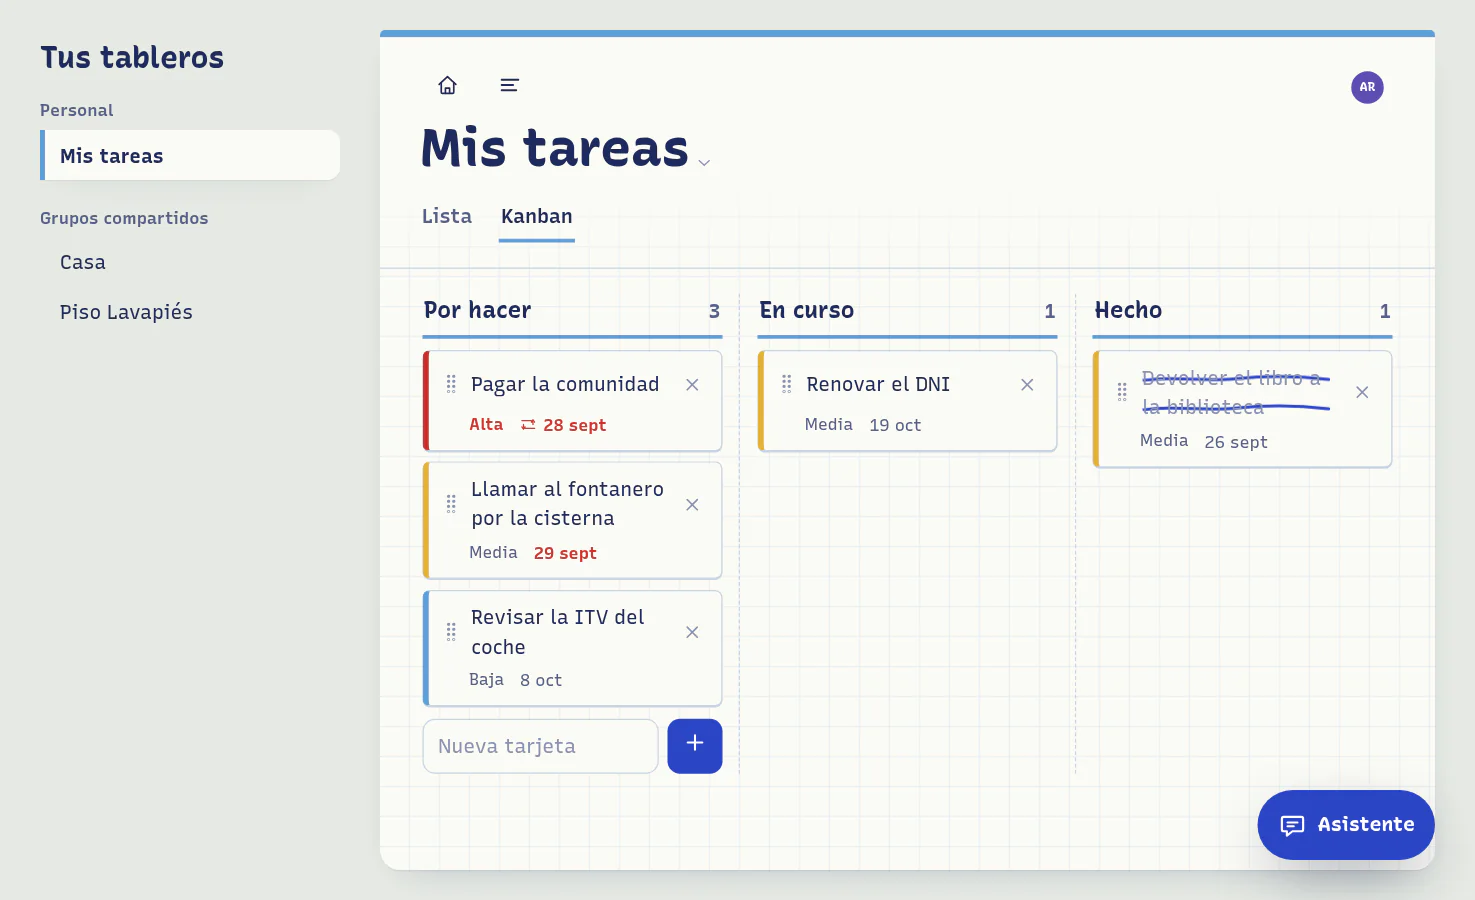1475x900 pixels.
Task: Open the Piso Lavapiés shared group
Action: [x=126, y=312]
